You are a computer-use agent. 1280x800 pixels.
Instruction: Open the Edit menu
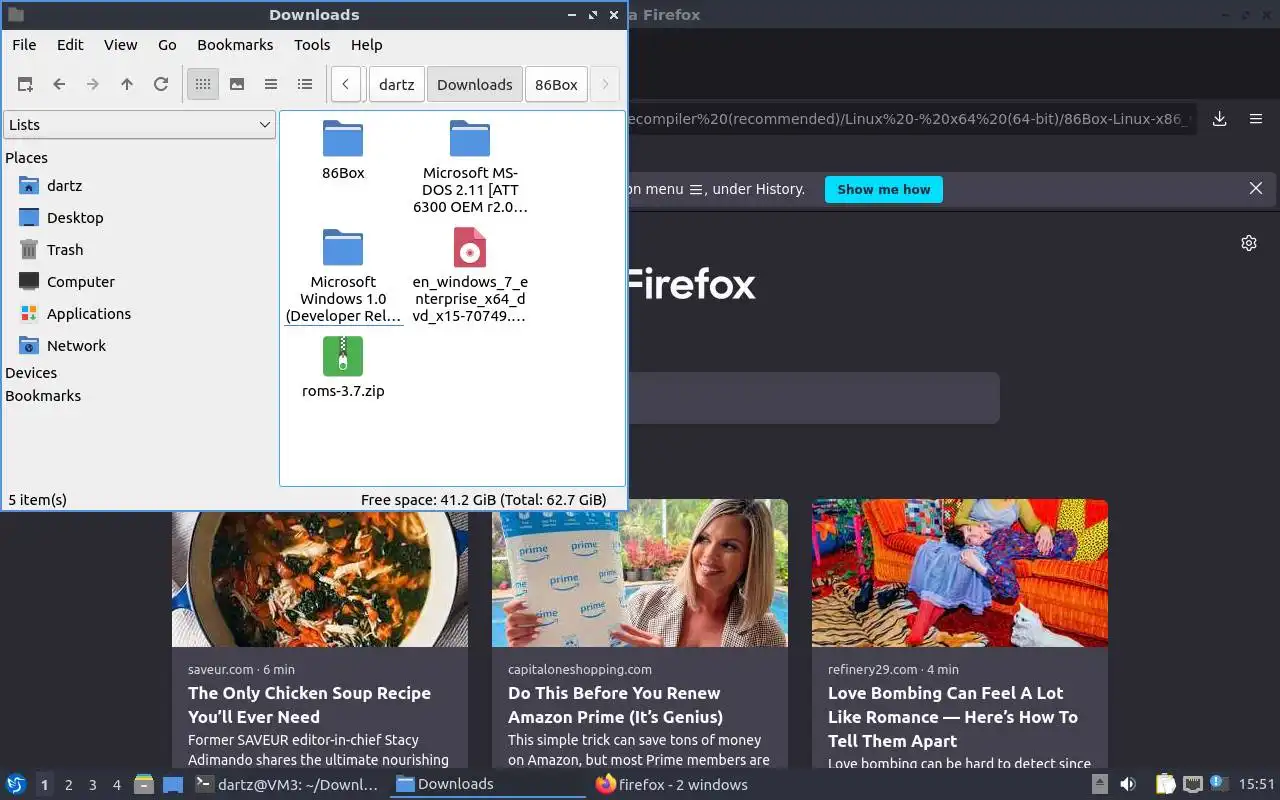(70, 45)
